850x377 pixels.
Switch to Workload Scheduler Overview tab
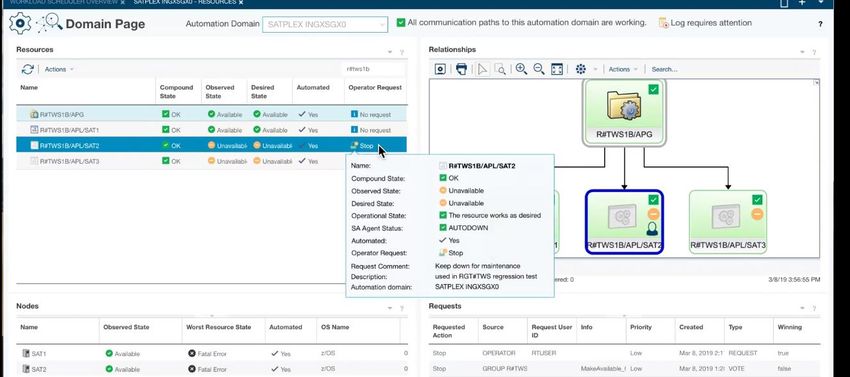click(64, 2)
